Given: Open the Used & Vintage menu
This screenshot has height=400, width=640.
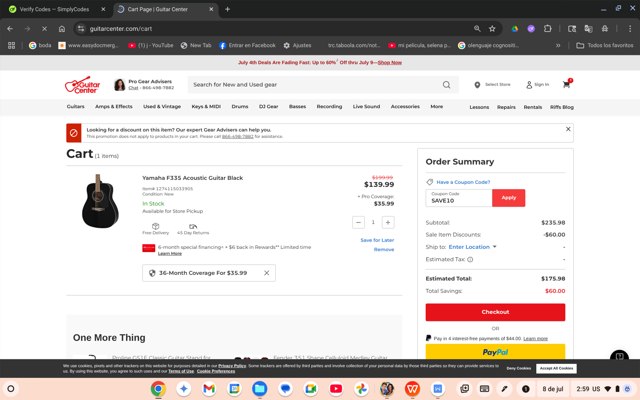Looking at the screenshot, I should point(162,107).
